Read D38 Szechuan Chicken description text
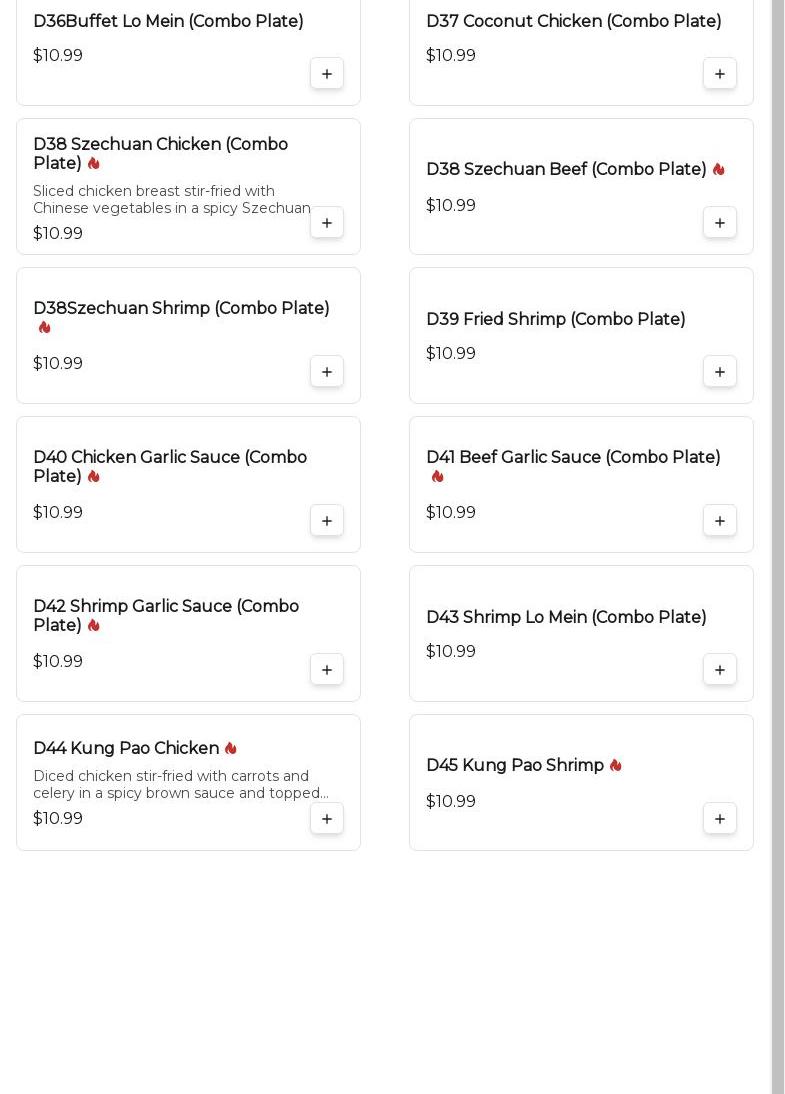 172,200
